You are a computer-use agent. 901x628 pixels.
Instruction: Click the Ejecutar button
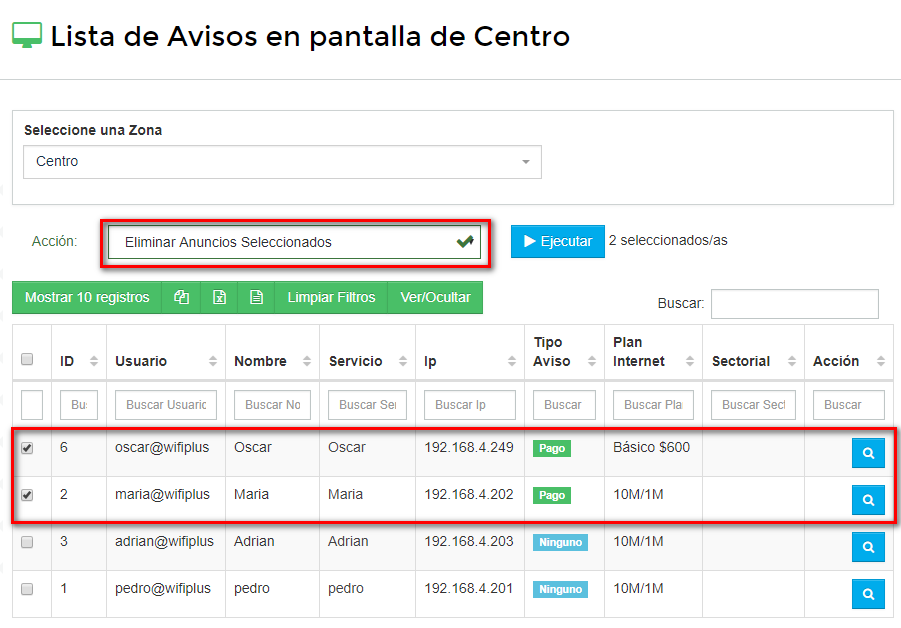point(557,241)
